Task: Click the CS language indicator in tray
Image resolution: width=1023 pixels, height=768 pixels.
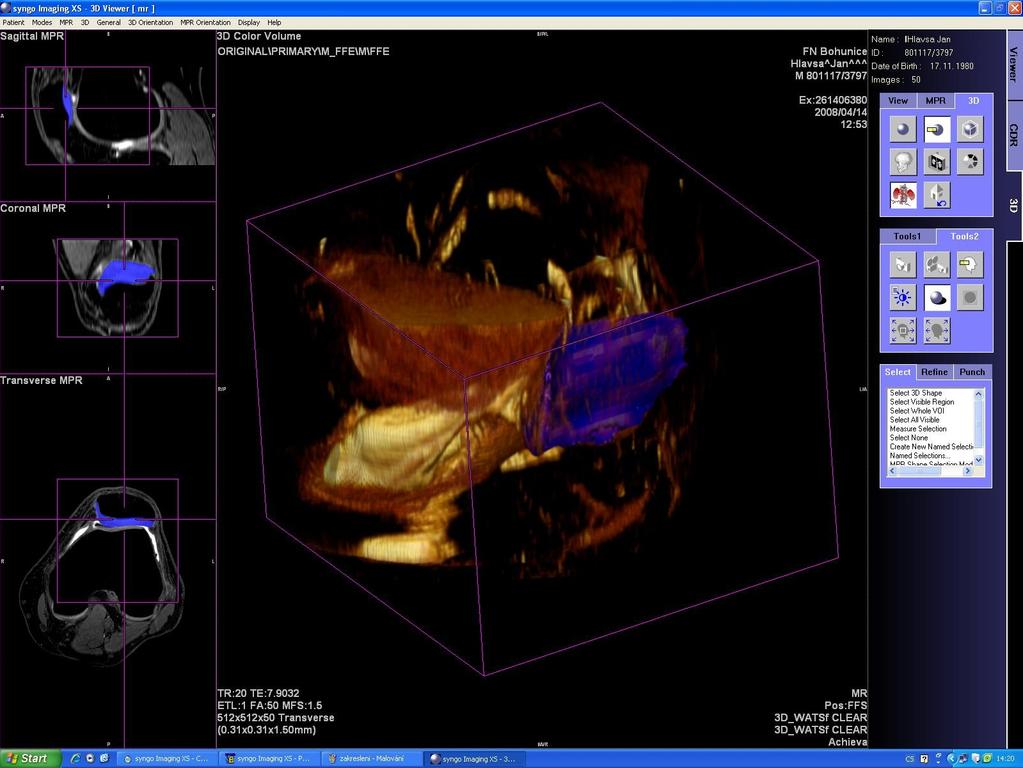Action: (909, 759)
